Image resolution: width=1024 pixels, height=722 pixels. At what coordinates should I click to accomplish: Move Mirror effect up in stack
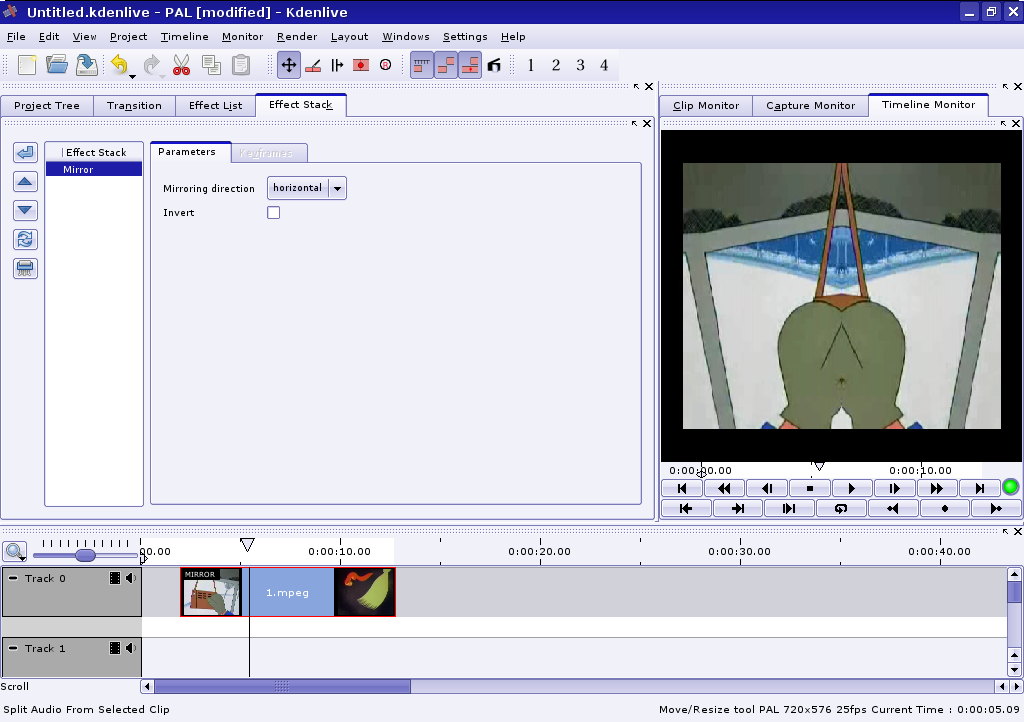pos(26,182)
